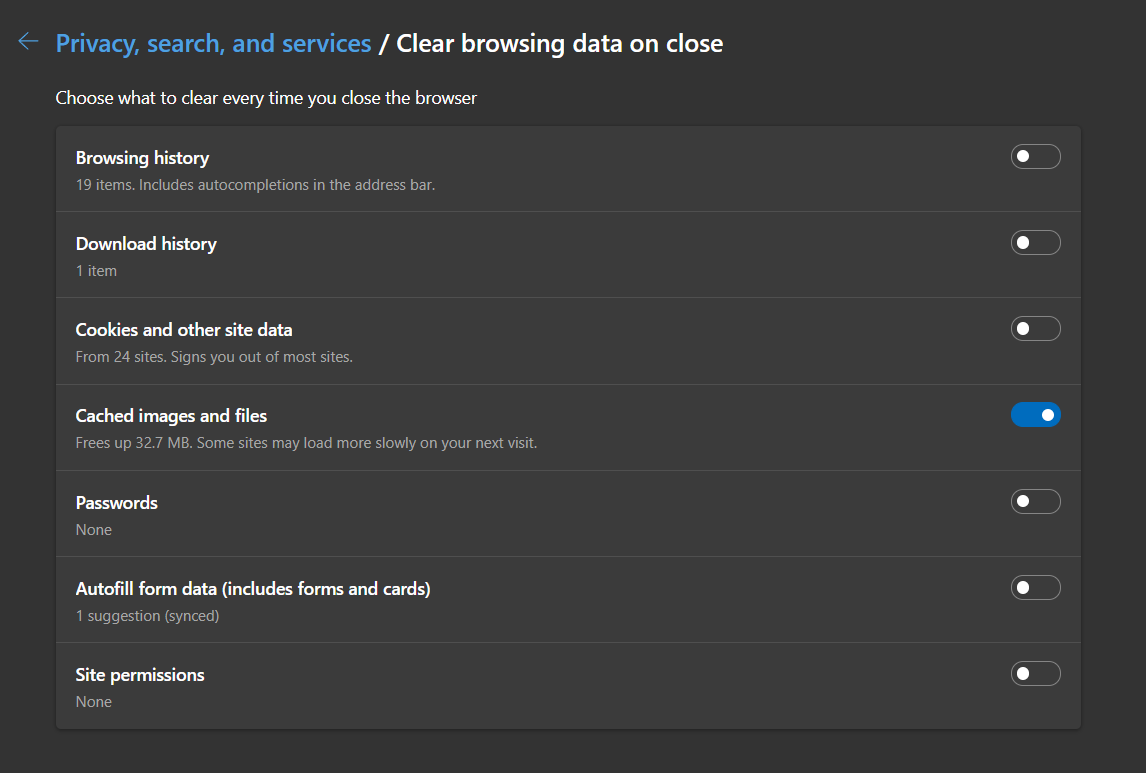Screen dimensions: 1146x773
Task: Toggle Cookies and other site data switch
Action: tap(1035, 329)
